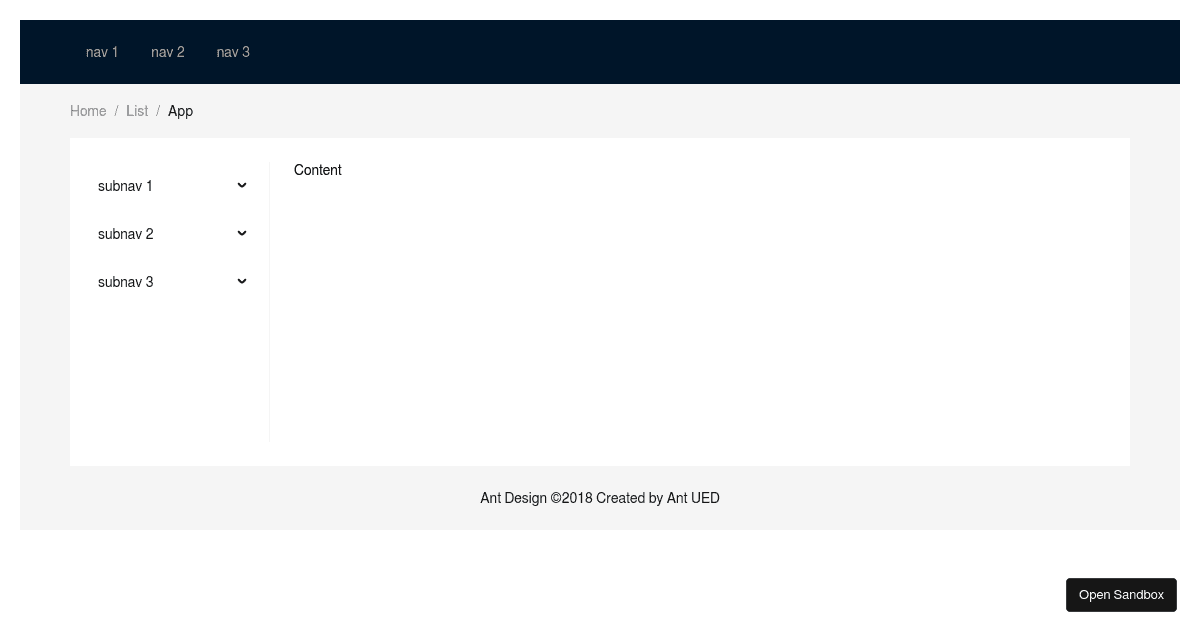Expand the subnav 2 chevron arrow
Viewport: 1200px width, 630px height.
(x=241, y=233)
